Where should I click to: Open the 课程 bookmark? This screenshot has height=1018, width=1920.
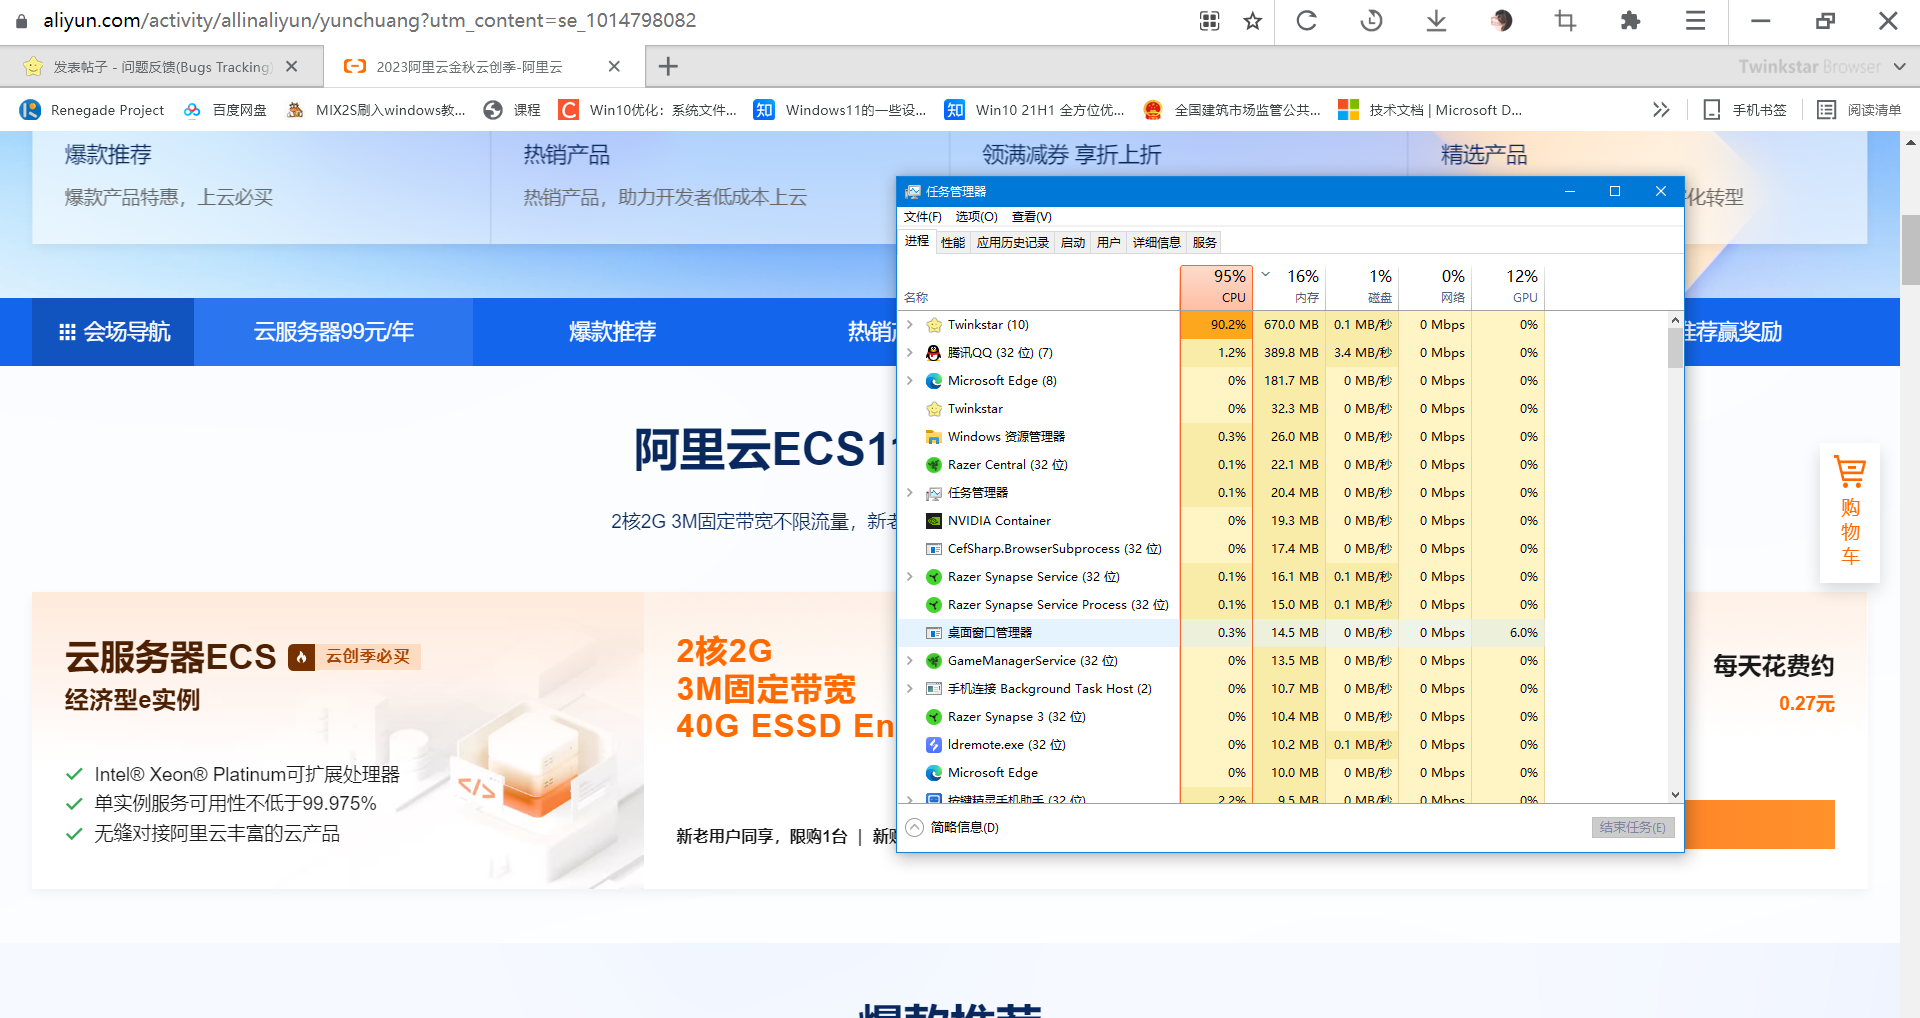click(512, 110)
